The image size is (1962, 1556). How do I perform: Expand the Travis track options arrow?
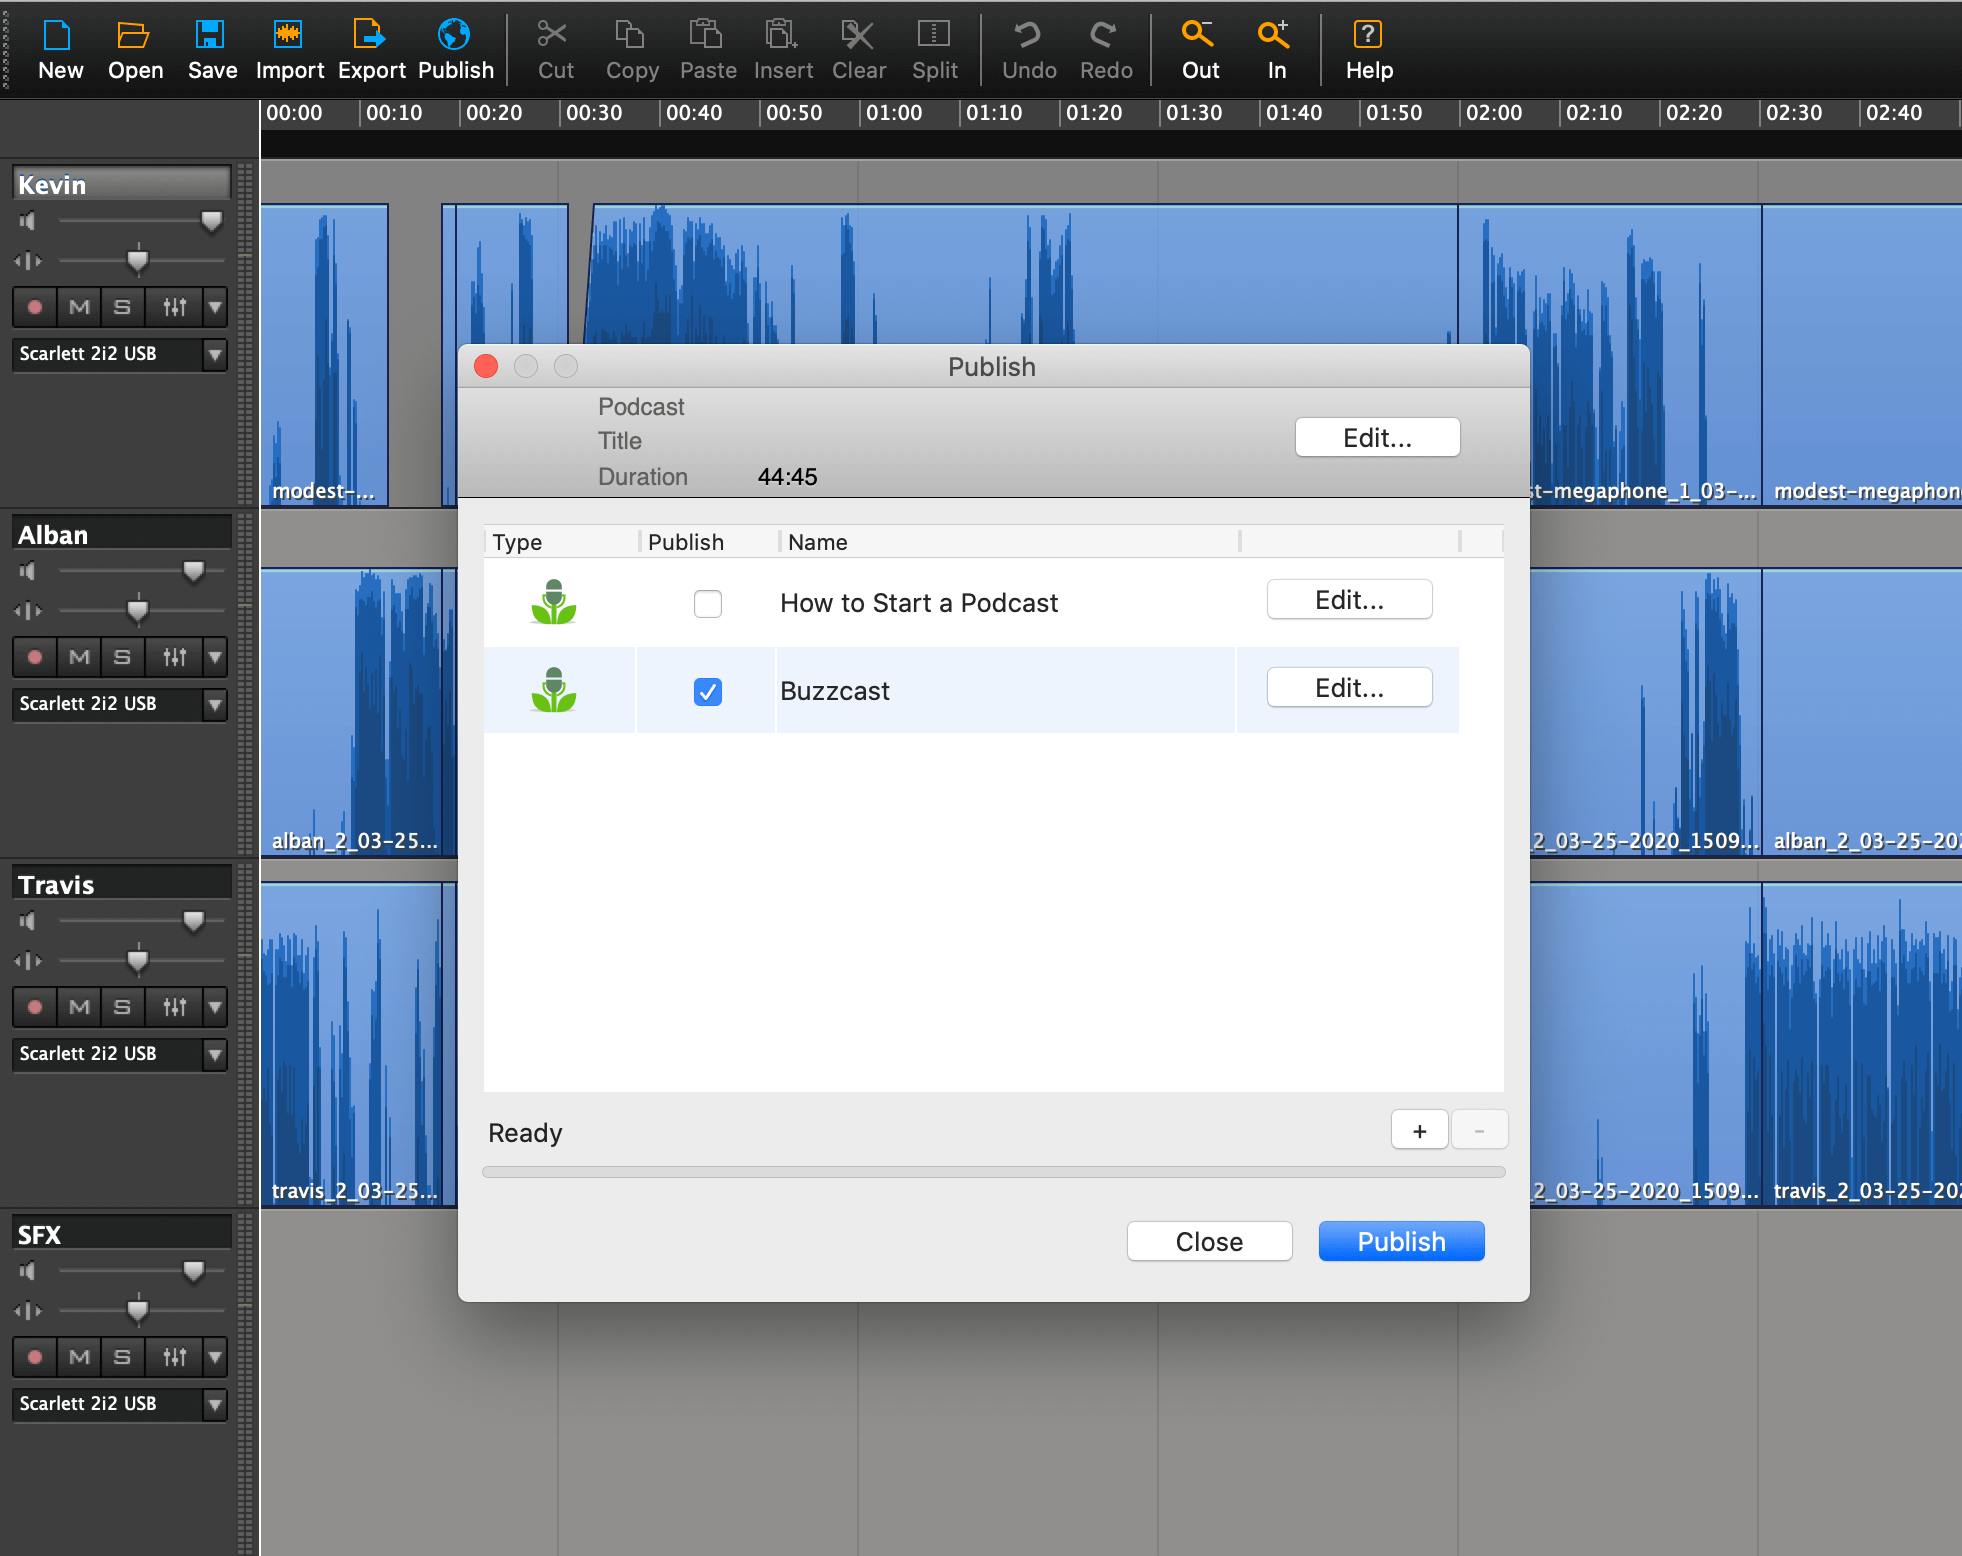(x=215, y=1007)
